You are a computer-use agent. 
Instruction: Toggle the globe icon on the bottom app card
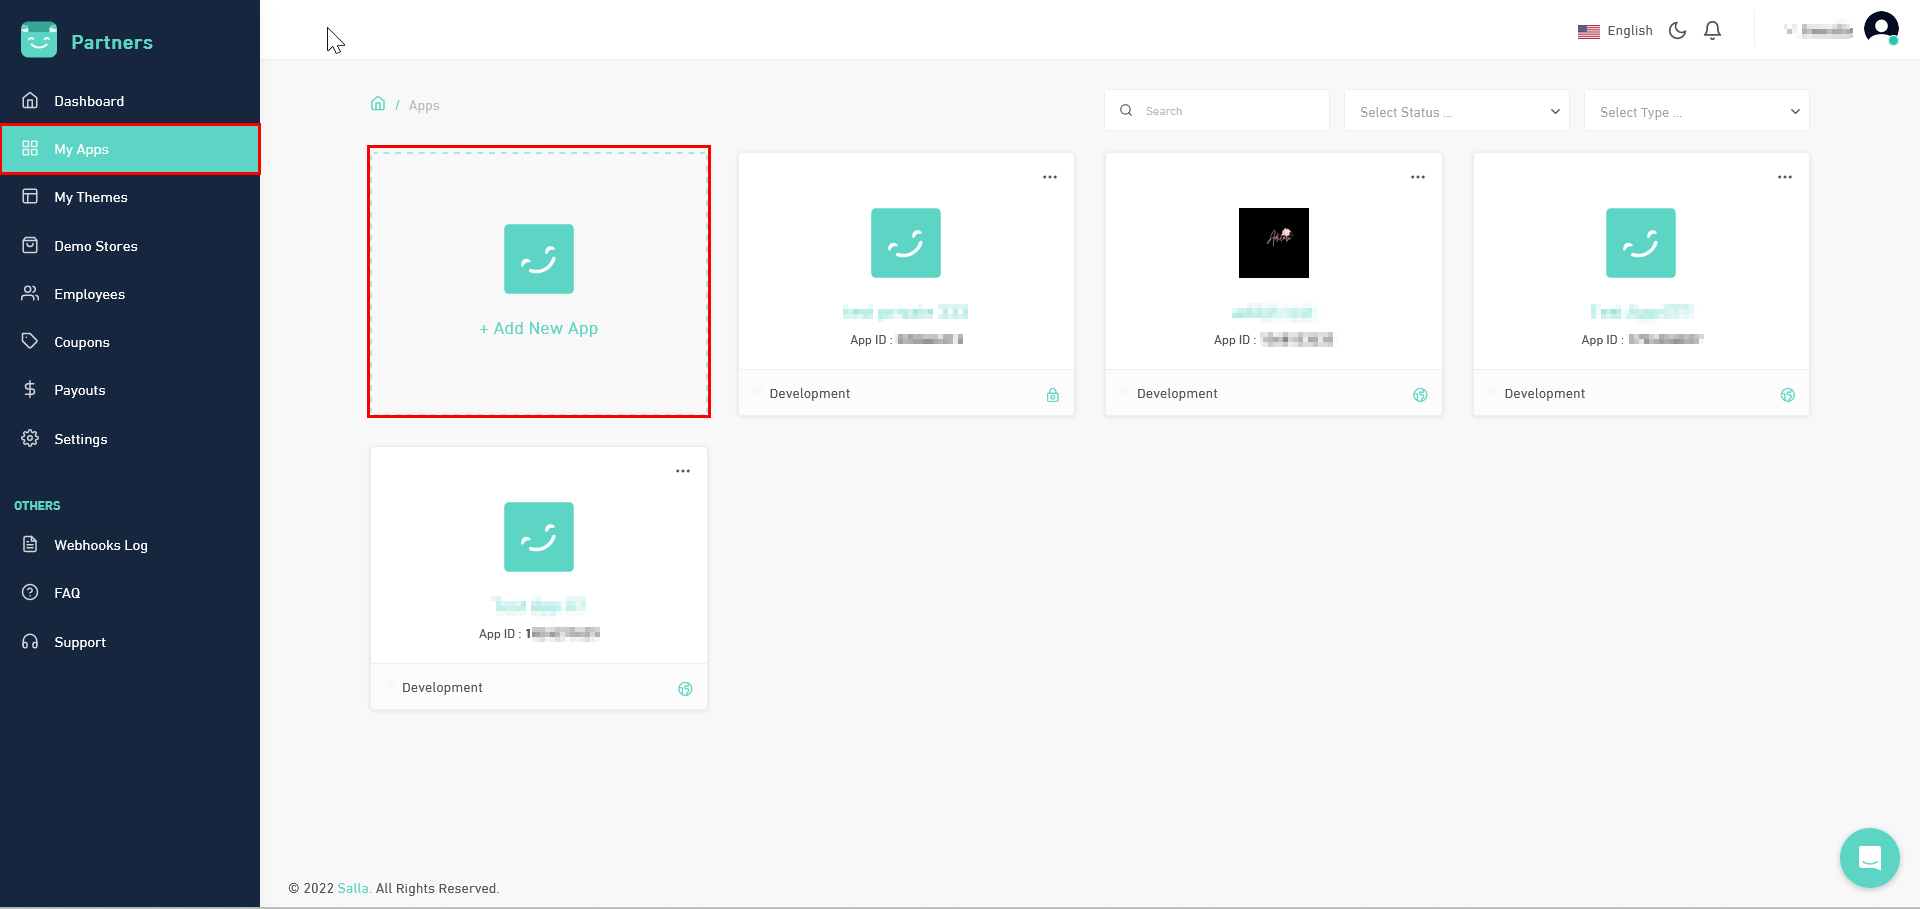685,688
